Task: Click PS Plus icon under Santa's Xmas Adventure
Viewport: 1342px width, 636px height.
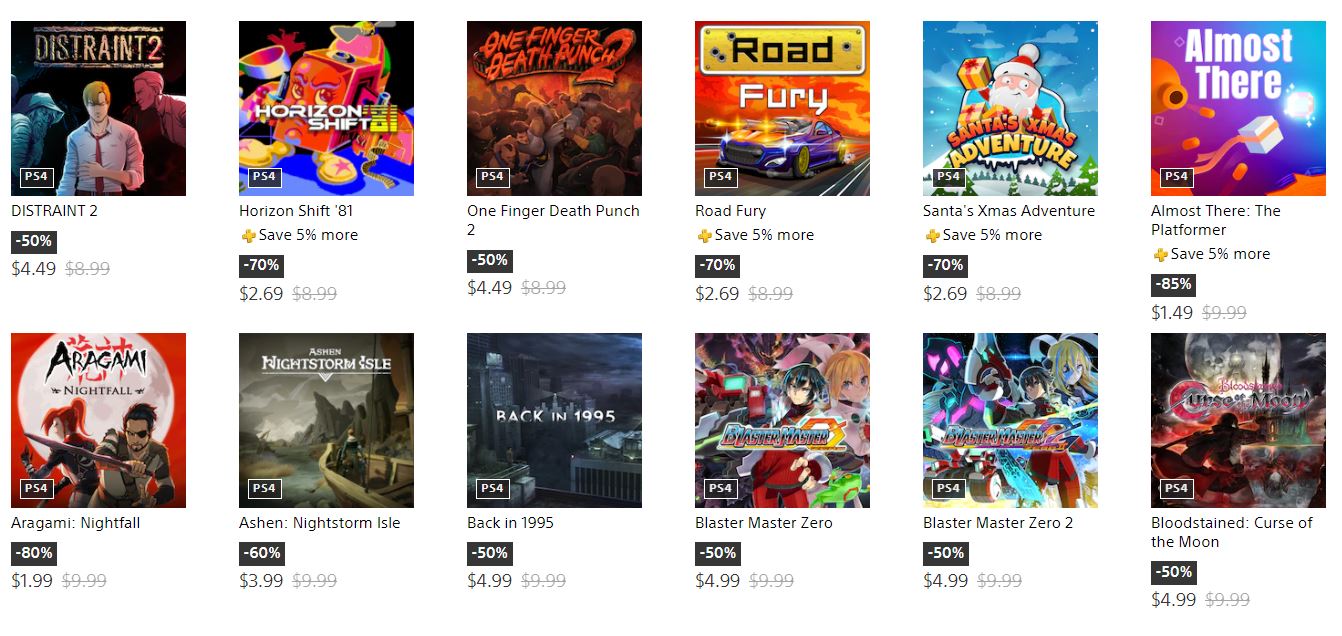Action: [x=932, y=236]
